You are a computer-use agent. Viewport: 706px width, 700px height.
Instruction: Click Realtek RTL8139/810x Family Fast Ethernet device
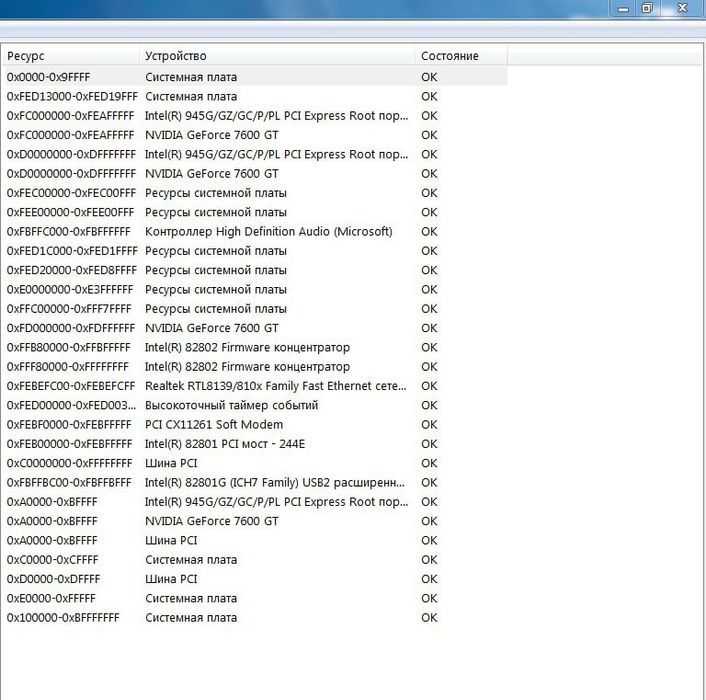pos(276,386)
